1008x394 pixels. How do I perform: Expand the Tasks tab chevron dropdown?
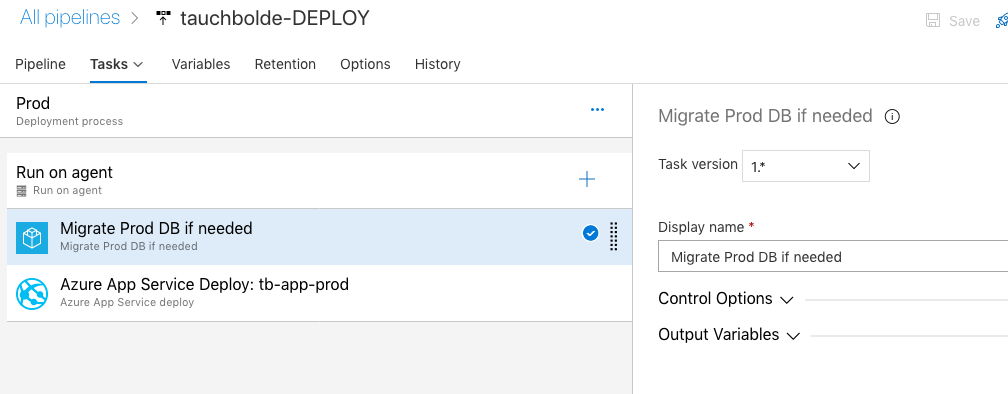click(x=138, y=64)
